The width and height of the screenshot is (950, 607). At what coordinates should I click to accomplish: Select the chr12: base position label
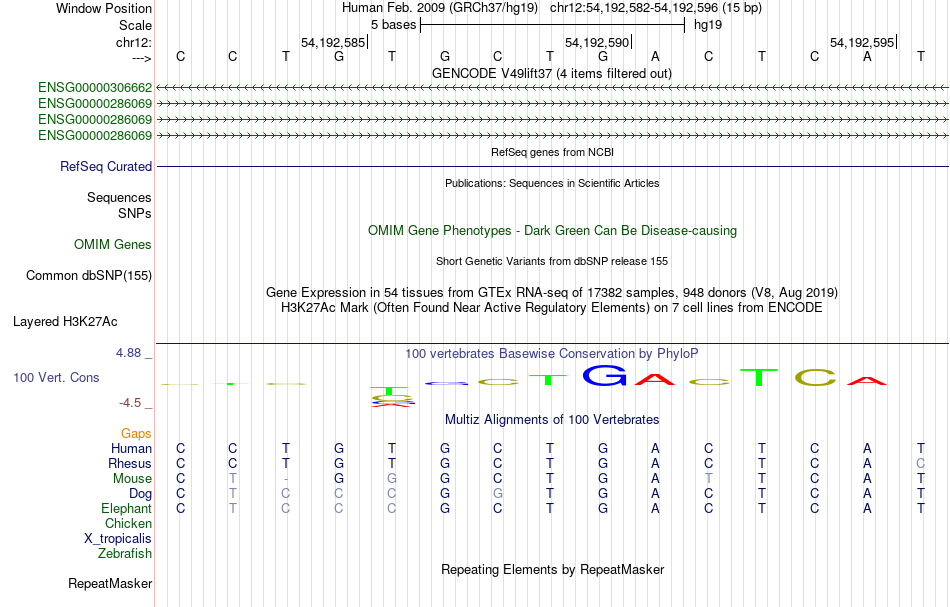(134, 42)
